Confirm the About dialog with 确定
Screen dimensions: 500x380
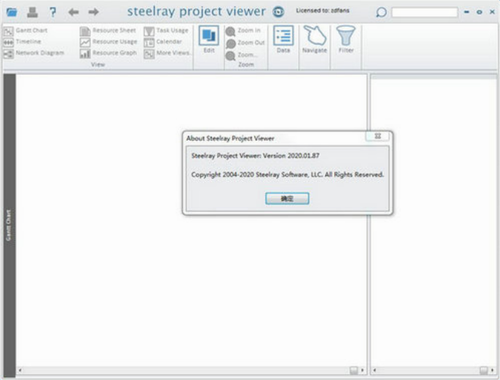pyautogui.click(x=287, y=199)
